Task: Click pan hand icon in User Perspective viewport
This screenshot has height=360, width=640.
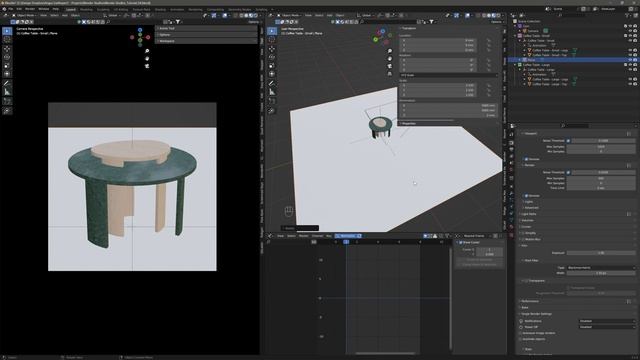Action: 390,58
